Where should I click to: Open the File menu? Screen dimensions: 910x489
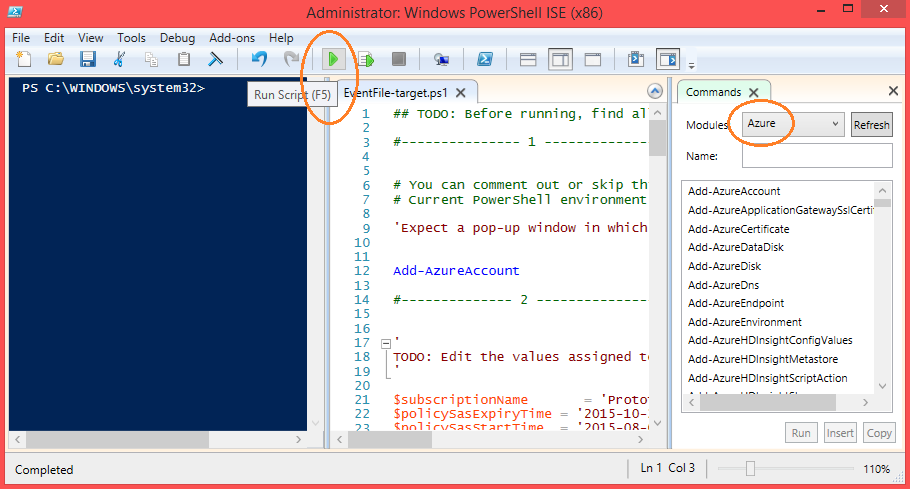(21, 38)
